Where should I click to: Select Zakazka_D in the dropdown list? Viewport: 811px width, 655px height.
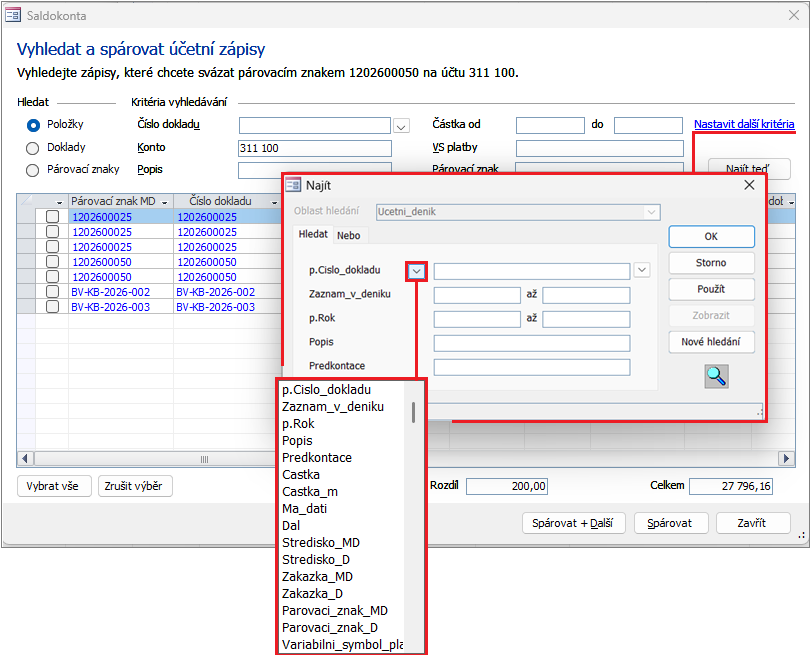[312, 593]
